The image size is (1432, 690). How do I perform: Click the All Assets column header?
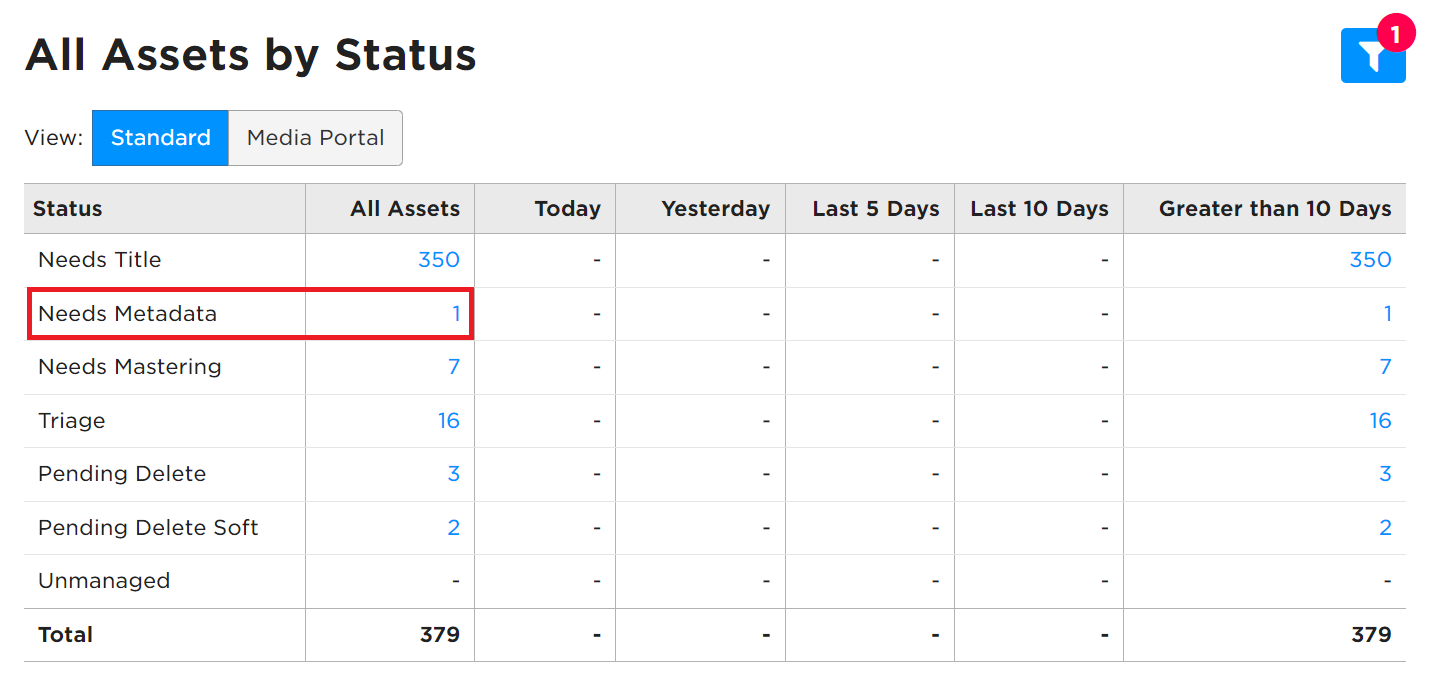(405, 209)
